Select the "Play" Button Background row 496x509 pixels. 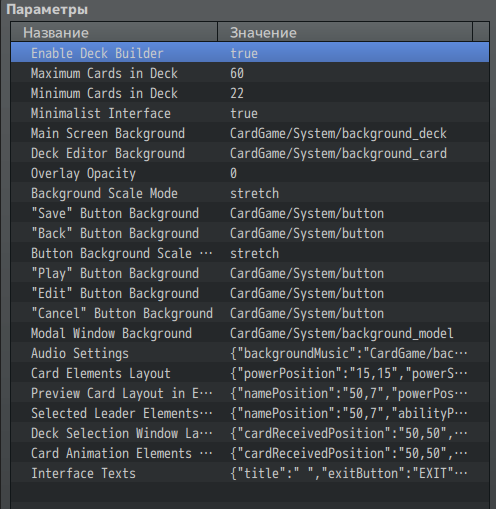tap(250, 272)
